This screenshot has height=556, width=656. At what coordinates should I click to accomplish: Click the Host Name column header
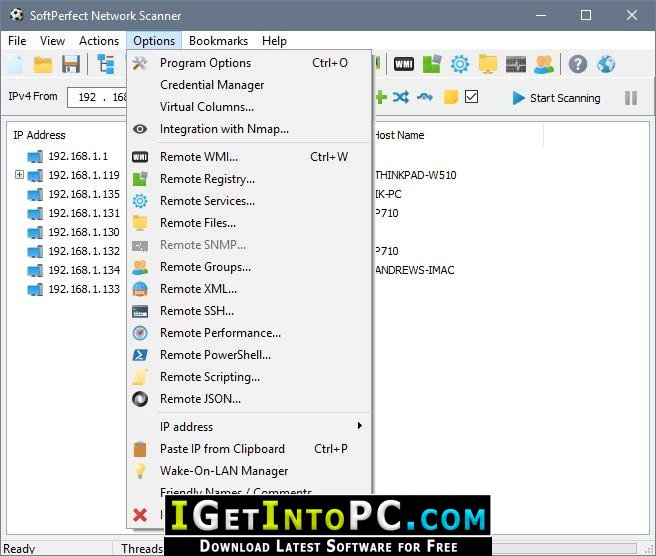400,135
